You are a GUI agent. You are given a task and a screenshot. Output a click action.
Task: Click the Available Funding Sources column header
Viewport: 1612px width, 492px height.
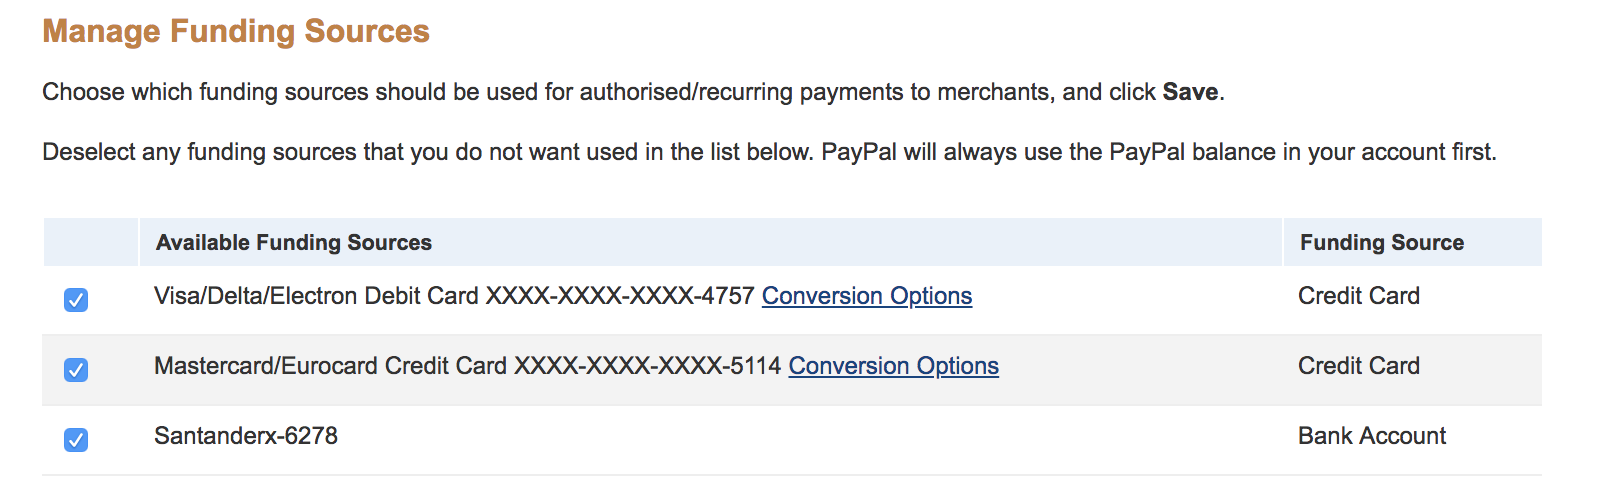294,243
